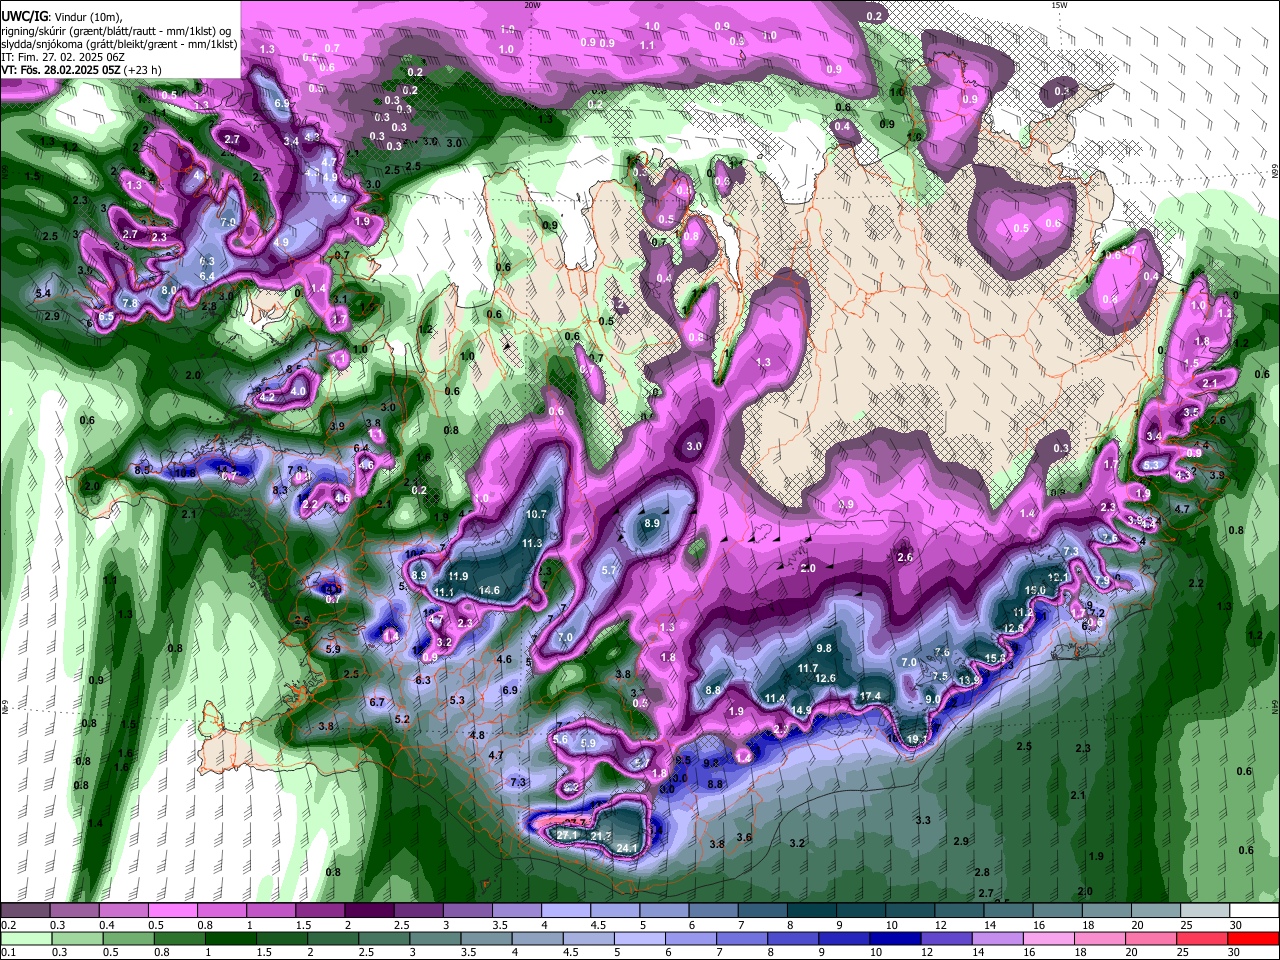This screenshot has width=1280, height=960.
Task: Select the bright pink 0.5–0.8 swatch in upper legend
Action: coord(172,911)
